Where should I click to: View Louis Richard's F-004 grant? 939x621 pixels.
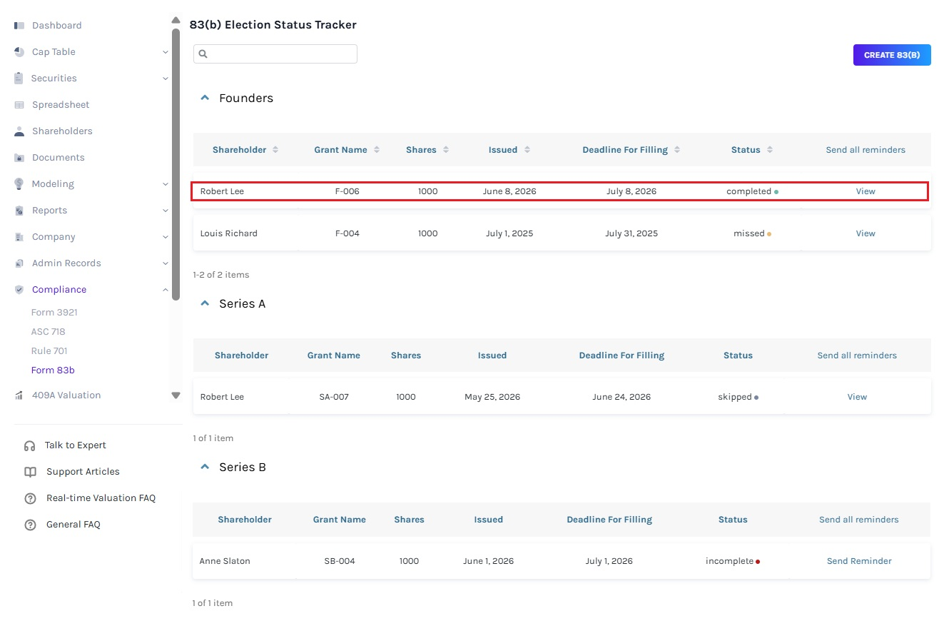point(865,234)
